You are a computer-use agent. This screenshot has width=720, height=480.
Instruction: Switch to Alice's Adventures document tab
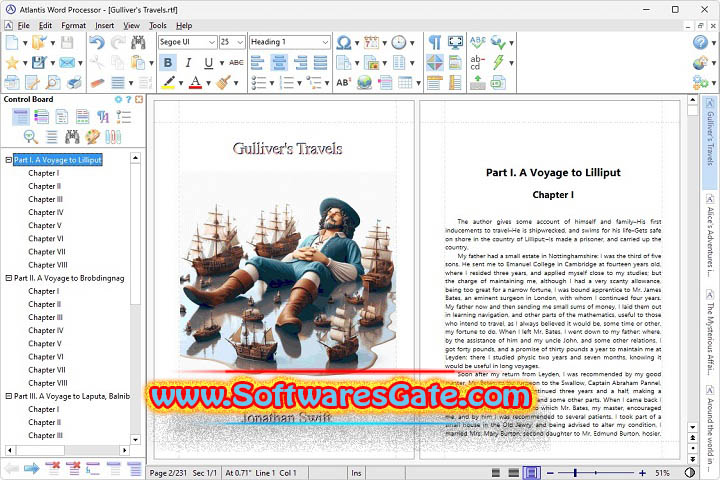[x=710, y=236]
